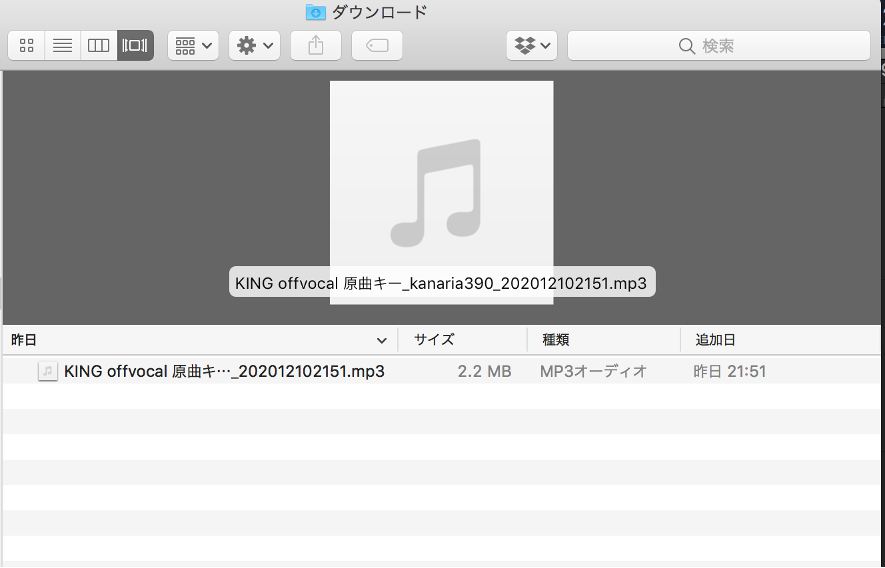Sort by the サイズ column header
Screen dimensions: 885x568
pyautogui.click(x=463, y=340)
